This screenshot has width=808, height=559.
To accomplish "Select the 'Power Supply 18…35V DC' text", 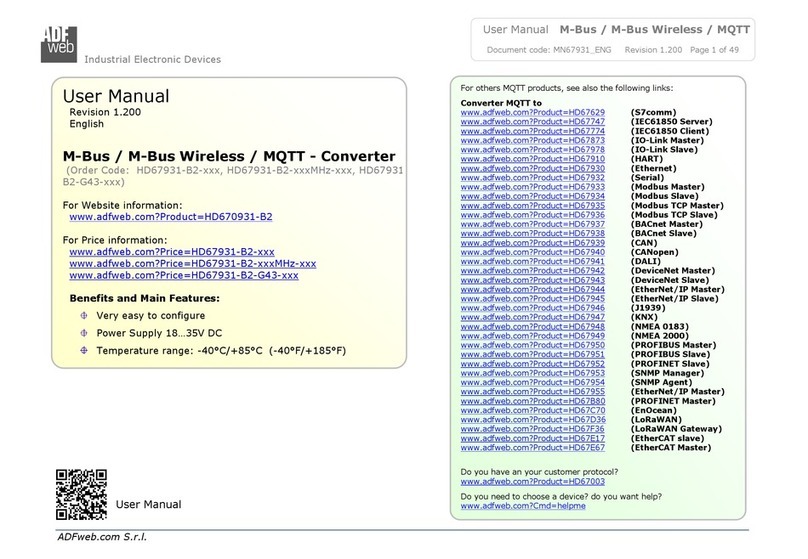I will tap(159, 333).
